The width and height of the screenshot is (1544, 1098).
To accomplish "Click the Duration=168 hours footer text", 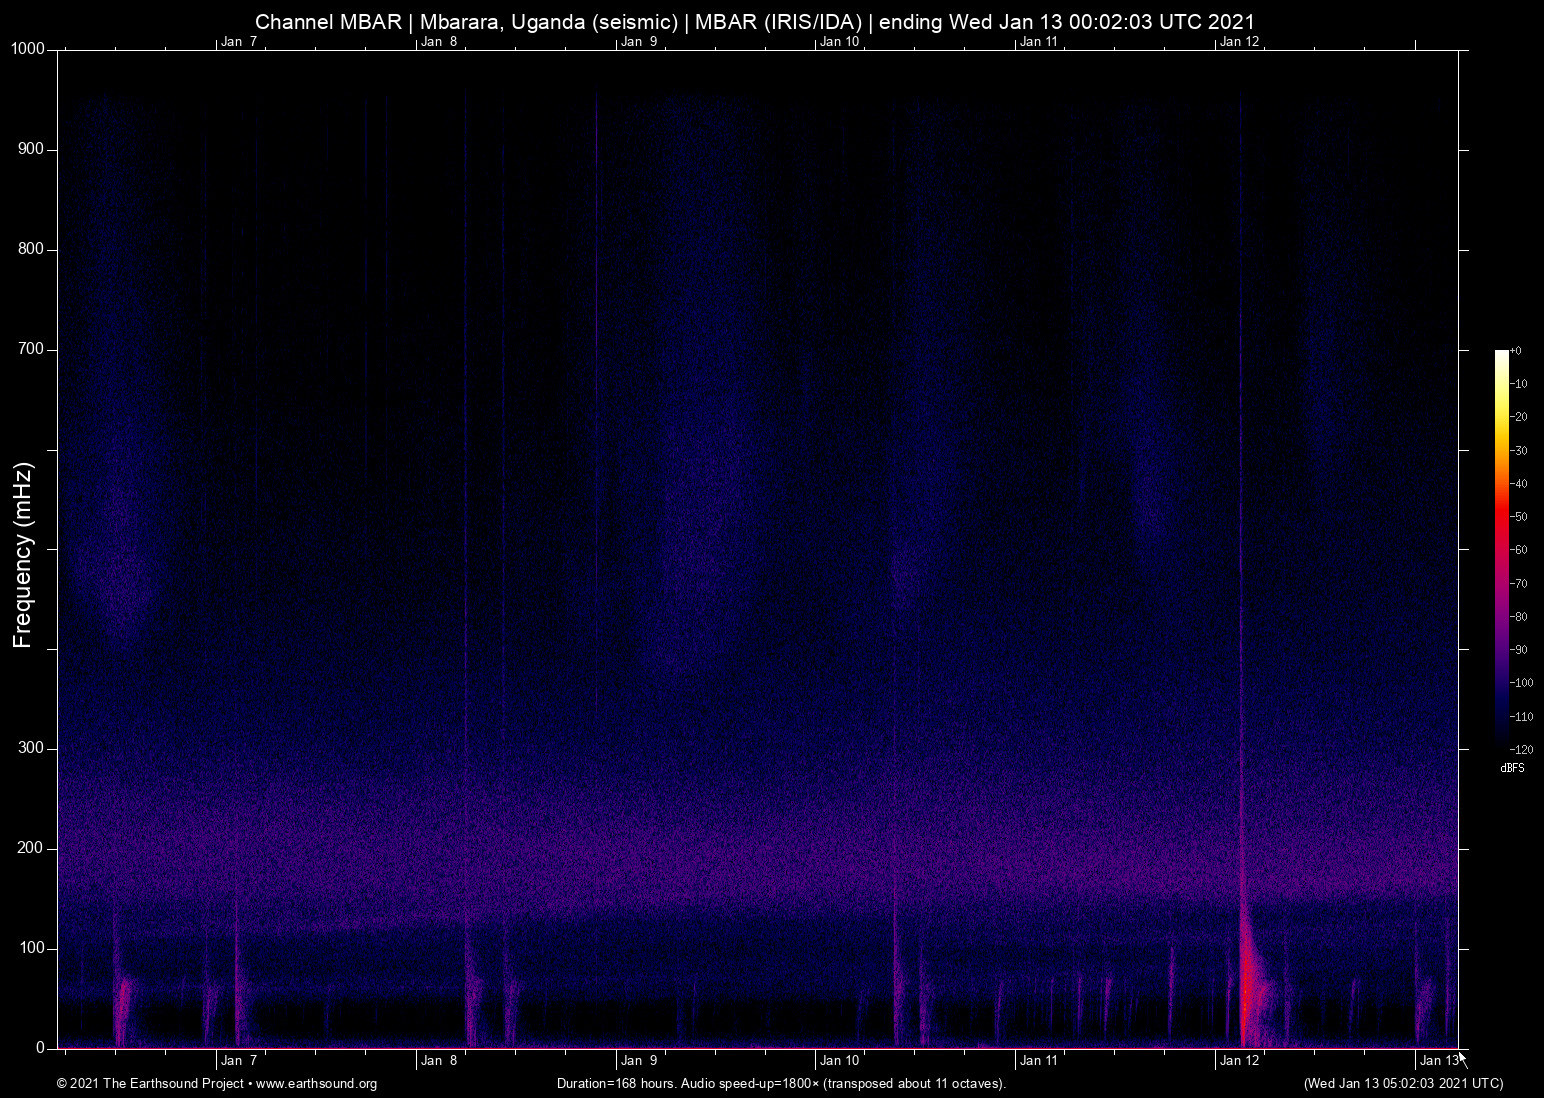I will [x=781, y=1084].
